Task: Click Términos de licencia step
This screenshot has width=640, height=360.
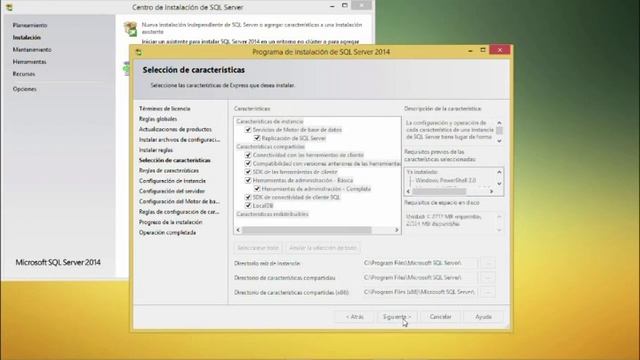Action: click(164, 109)
